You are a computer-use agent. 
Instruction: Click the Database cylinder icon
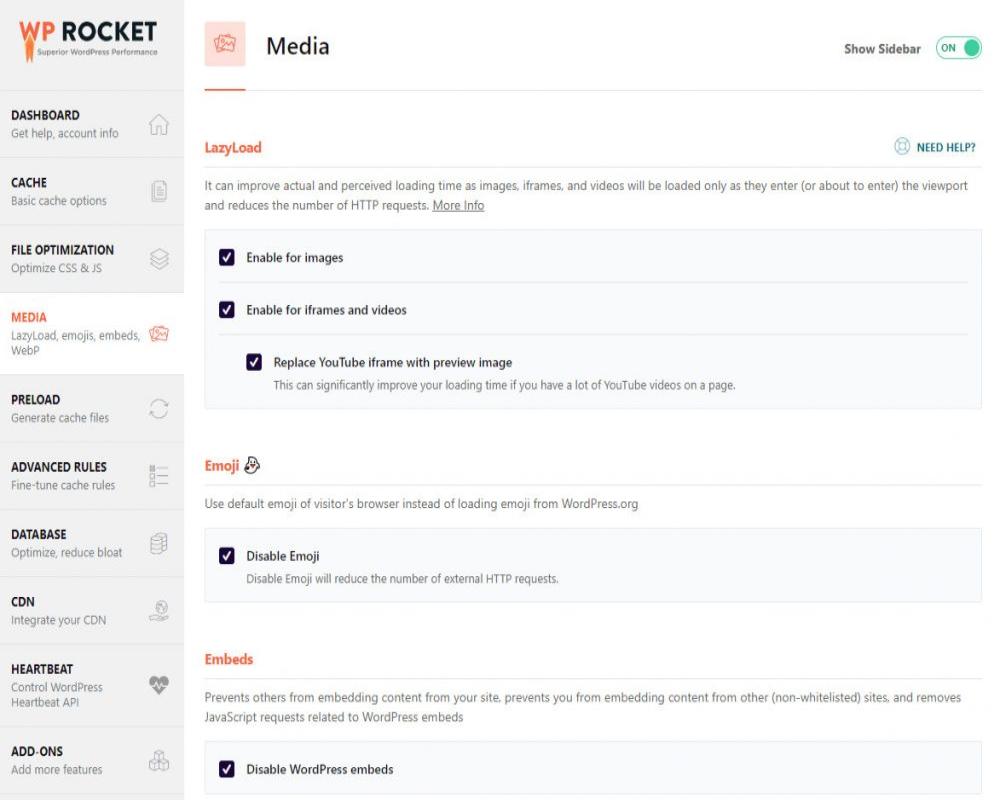[x=158, y=543]
